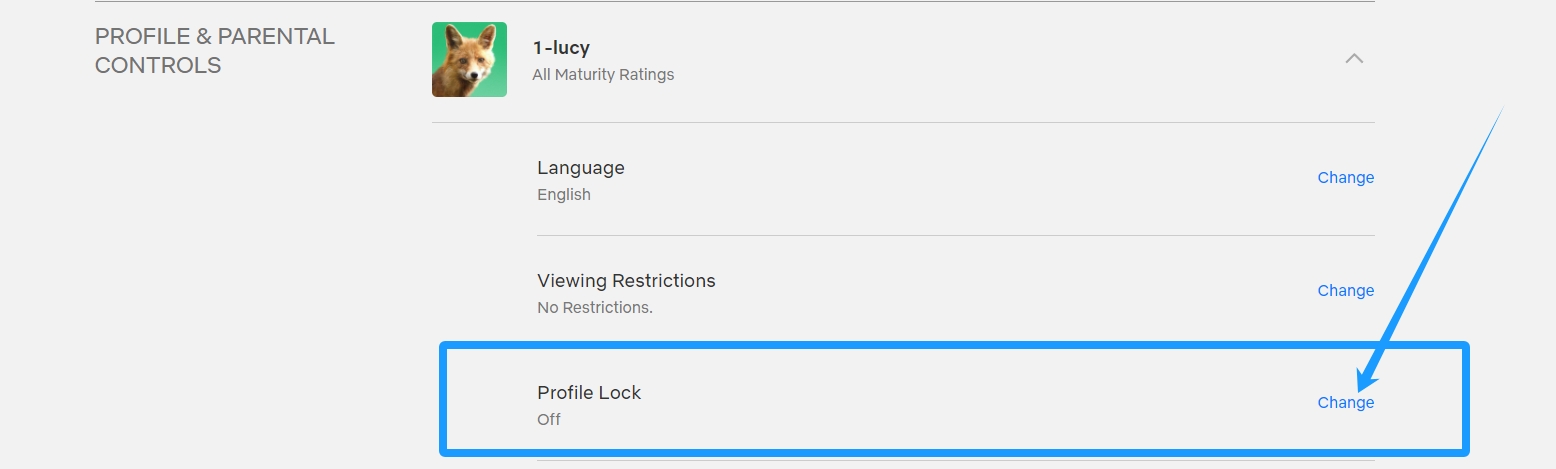This screenshot has height=469, width=1556.
Task: Click the word Restrictions in Viewing Restrictions
Action: [x=664, y=281]
